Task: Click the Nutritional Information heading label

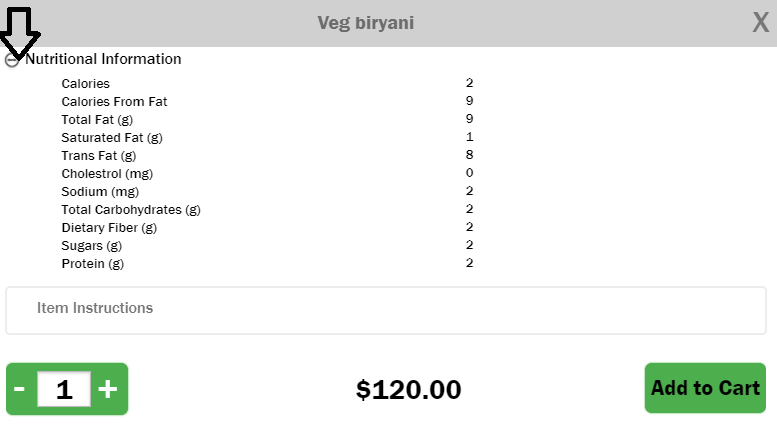Action: tap(103, 59)
